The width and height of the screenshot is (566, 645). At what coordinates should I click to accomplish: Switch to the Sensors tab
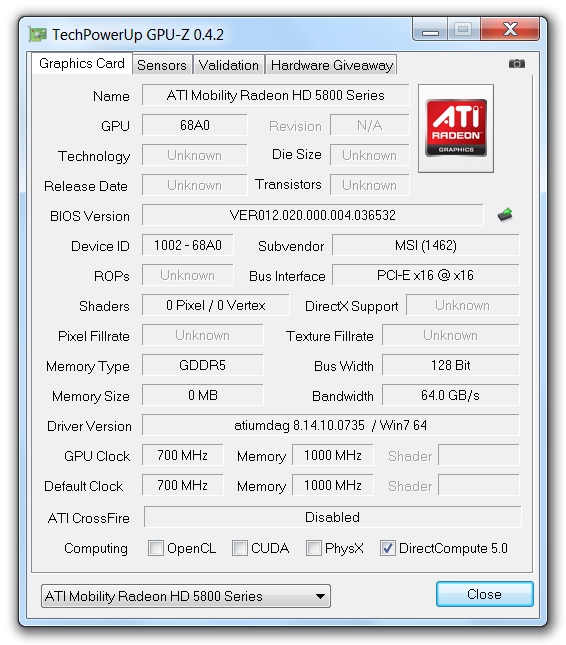[x=162, y=65]
